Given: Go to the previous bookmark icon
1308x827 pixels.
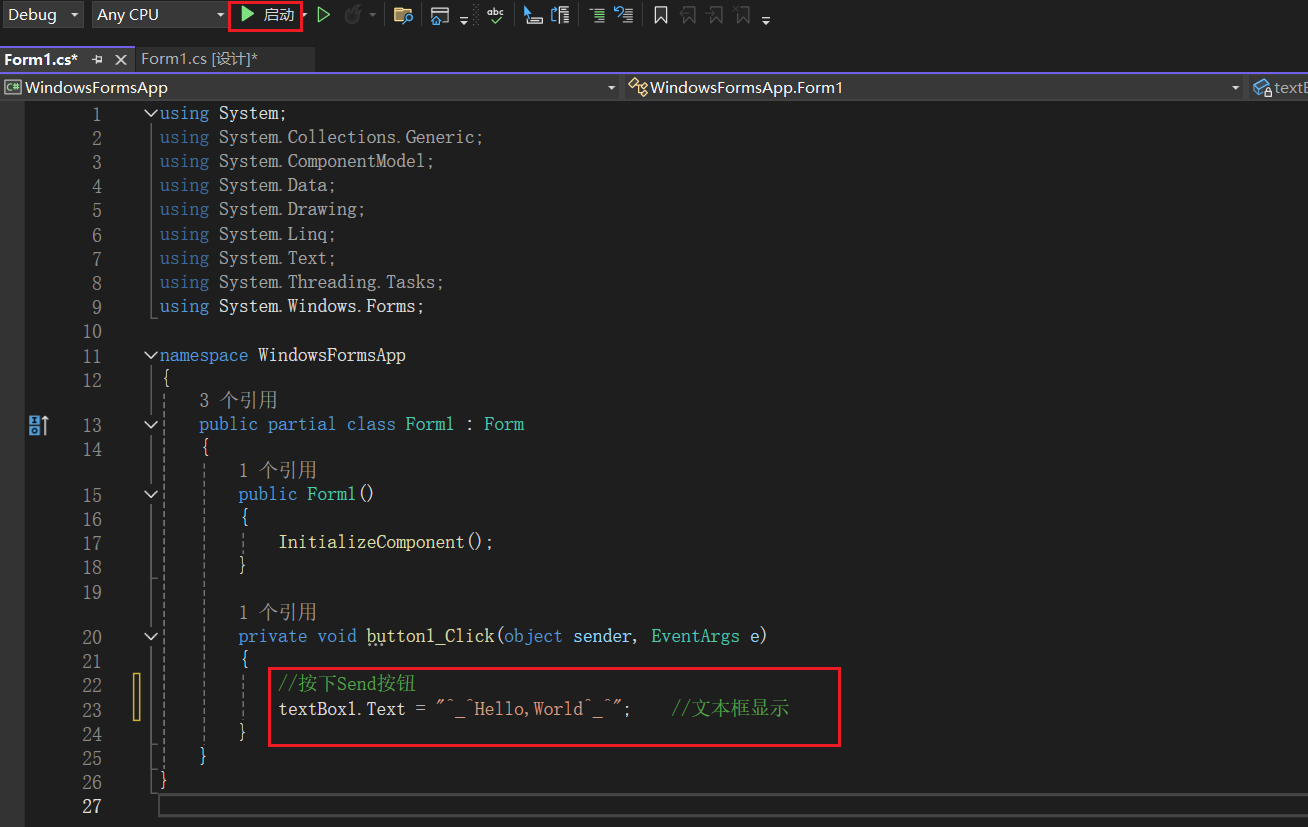Looking at the screenshot, I should pos(688,15).
